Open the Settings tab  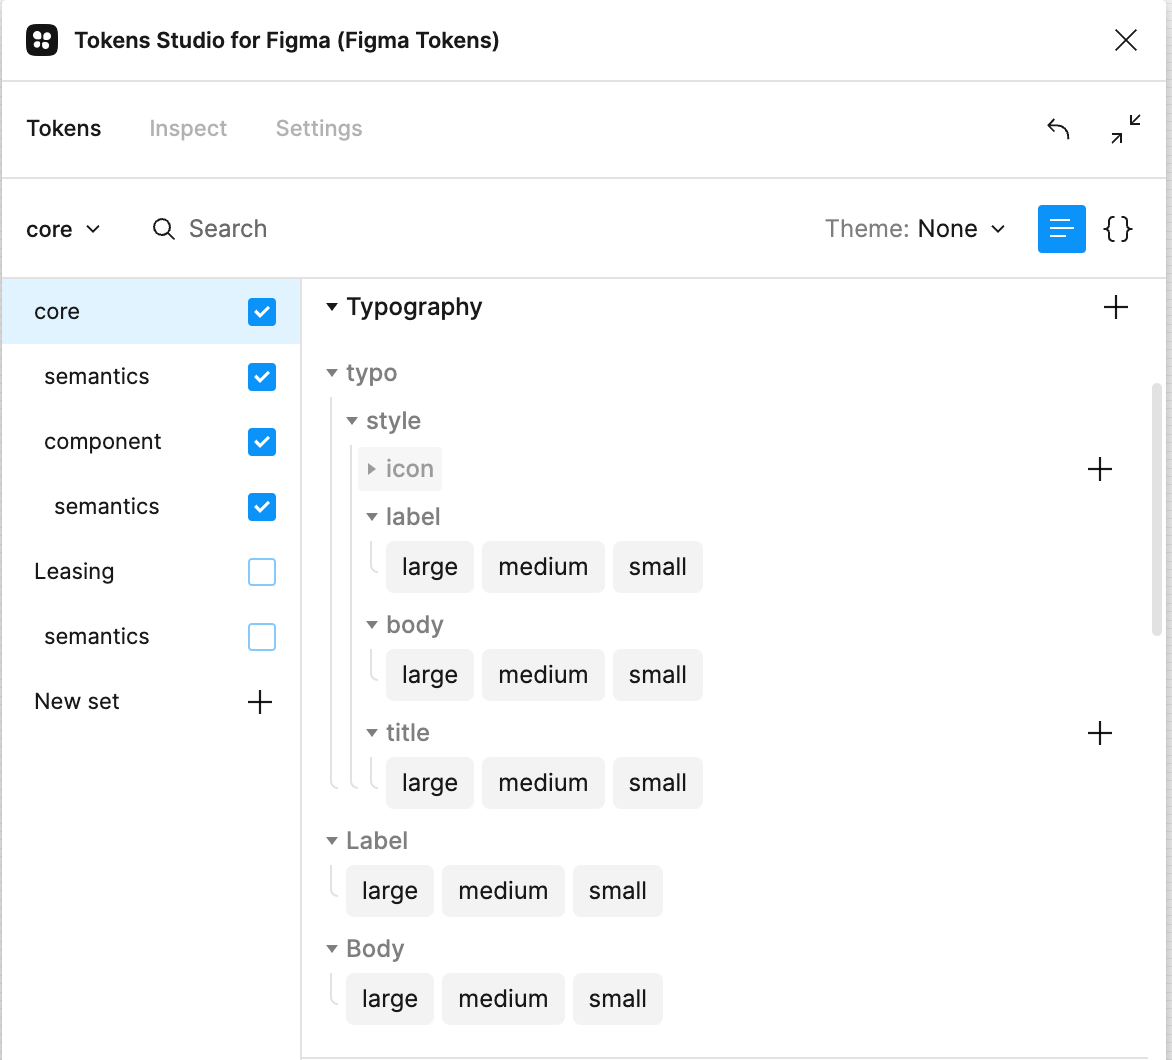318,128
